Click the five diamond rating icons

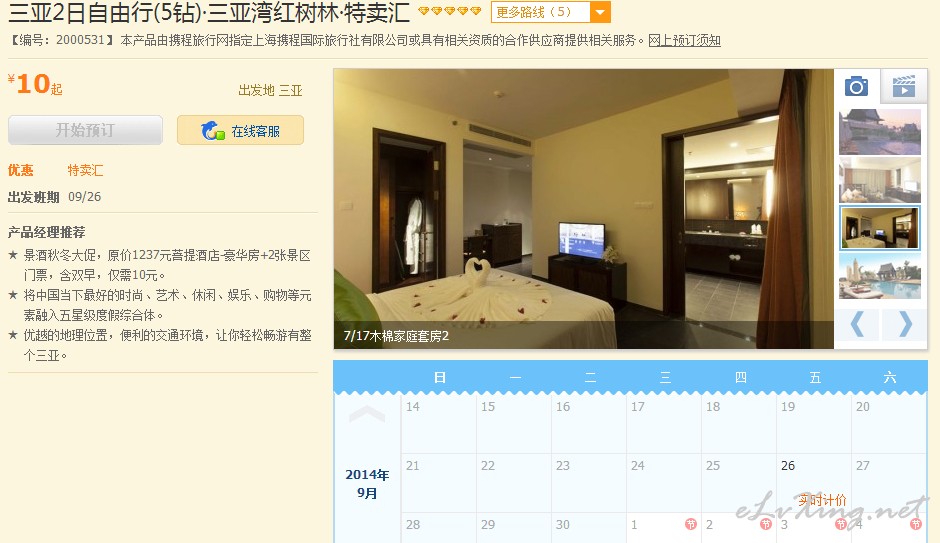click(x=450, y=11)
